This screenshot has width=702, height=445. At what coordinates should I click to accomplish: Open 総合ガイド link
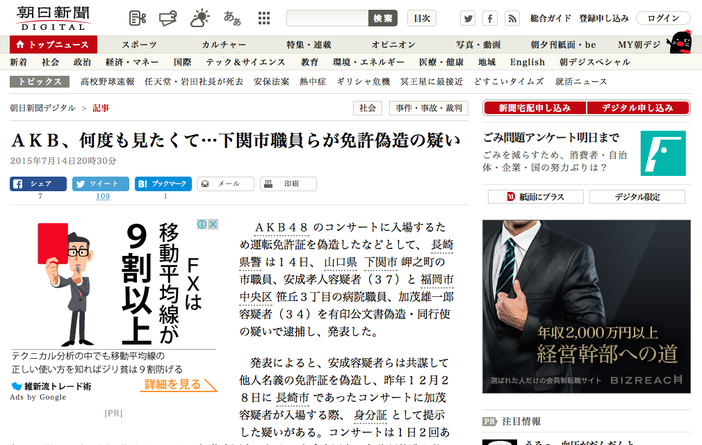click(551, 18)
